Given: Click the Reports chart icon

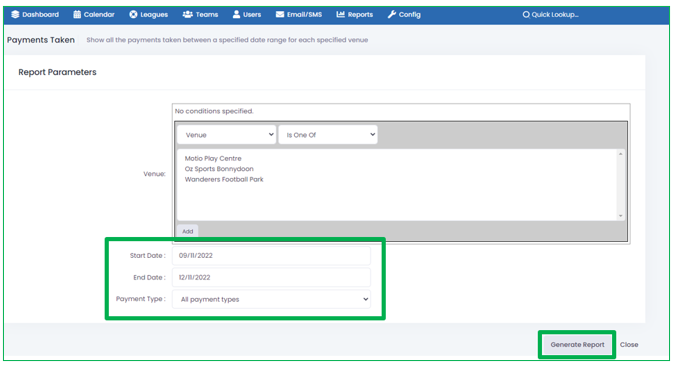Looking at the screenshot, I should 341,14.
